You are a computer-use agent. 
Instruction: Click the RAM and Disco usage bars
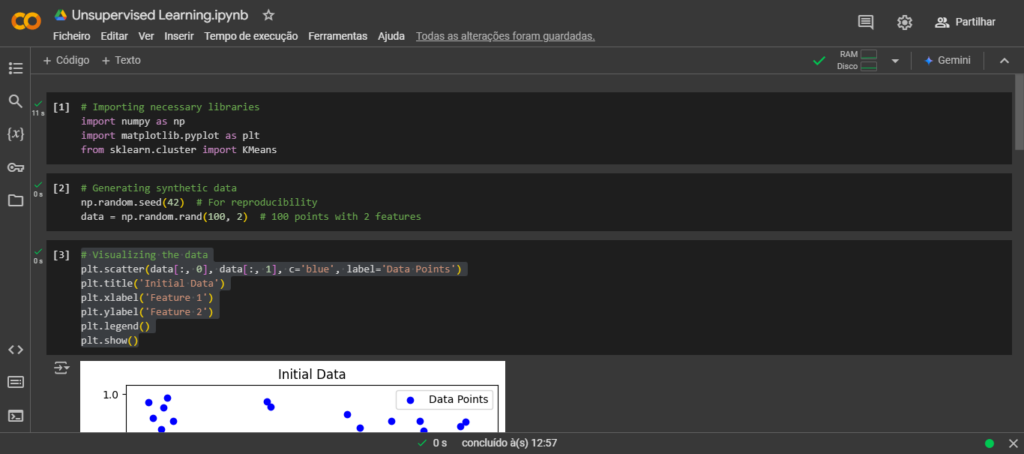858,60
